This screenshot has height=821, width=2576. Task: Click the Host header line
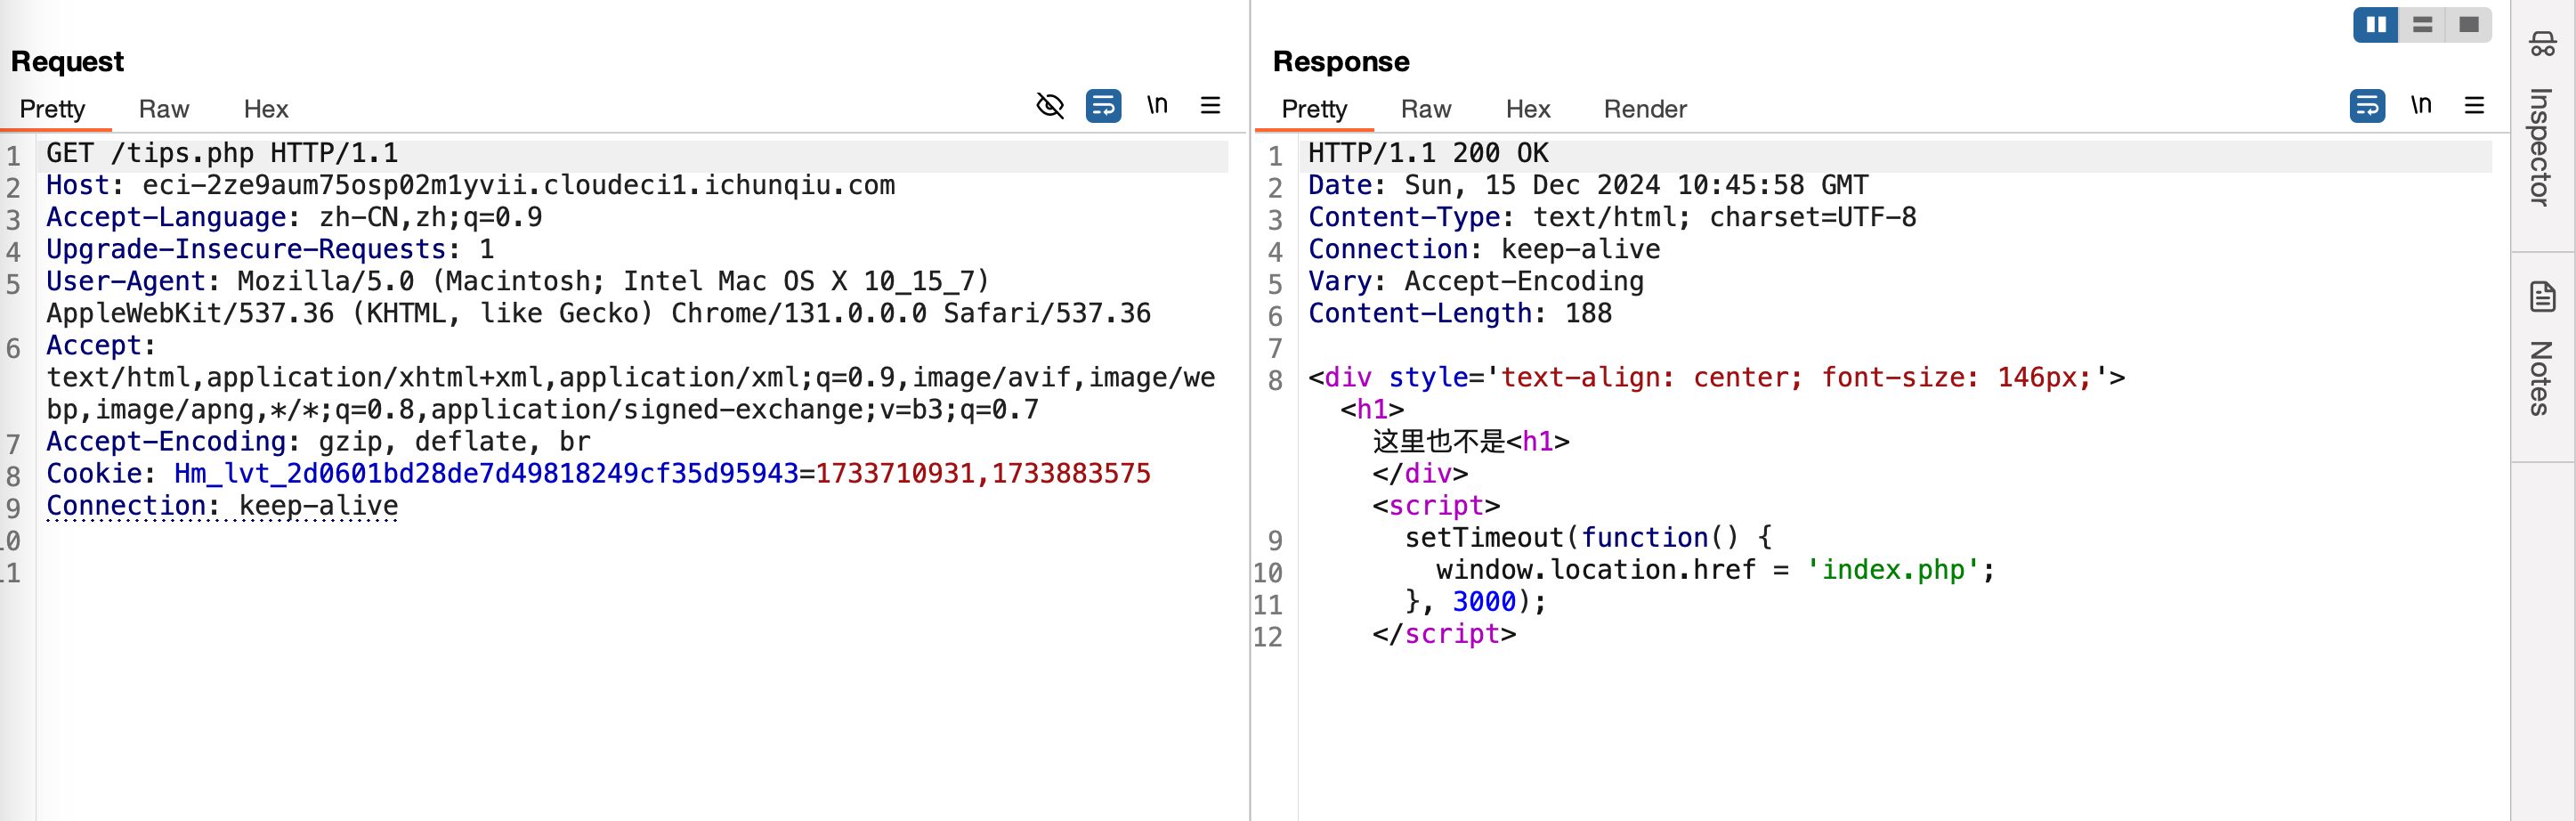[471, 185]
